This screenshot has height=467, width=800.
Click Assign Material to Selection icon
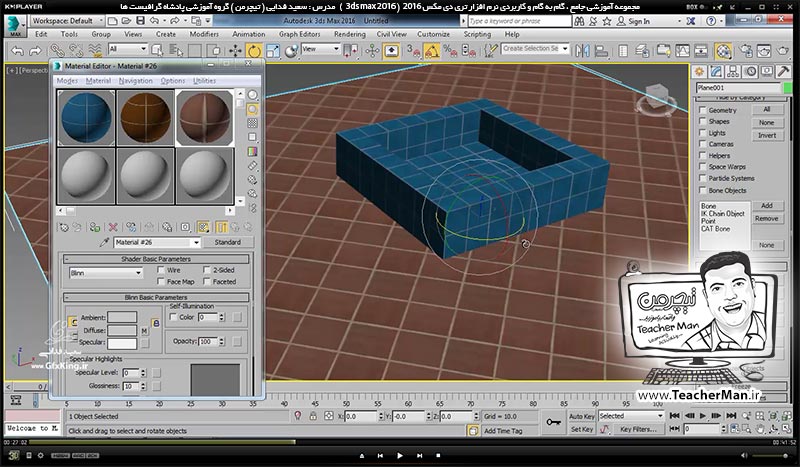[95, 227]
